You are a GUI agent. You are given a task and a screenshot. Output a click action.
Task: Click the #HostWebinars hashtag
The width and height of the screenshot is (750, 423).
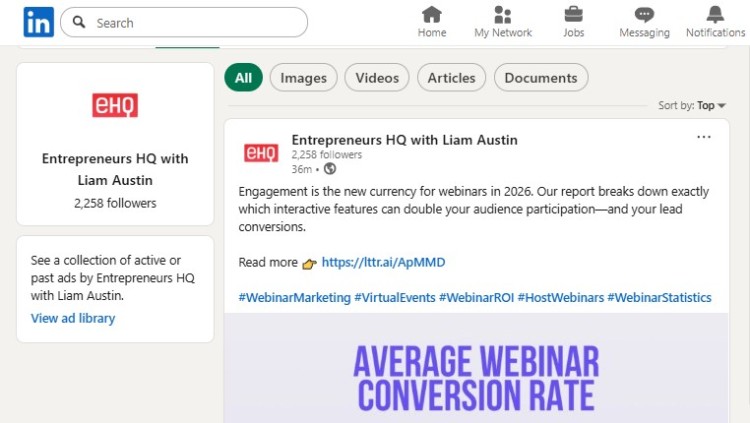(x=561, y=298)
